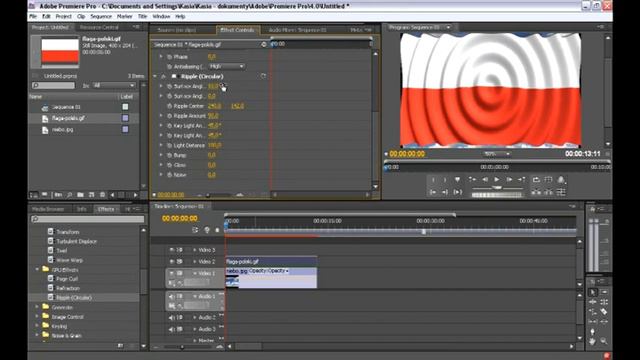Click Set In Point in Program monitor

[x=433, y=180]
